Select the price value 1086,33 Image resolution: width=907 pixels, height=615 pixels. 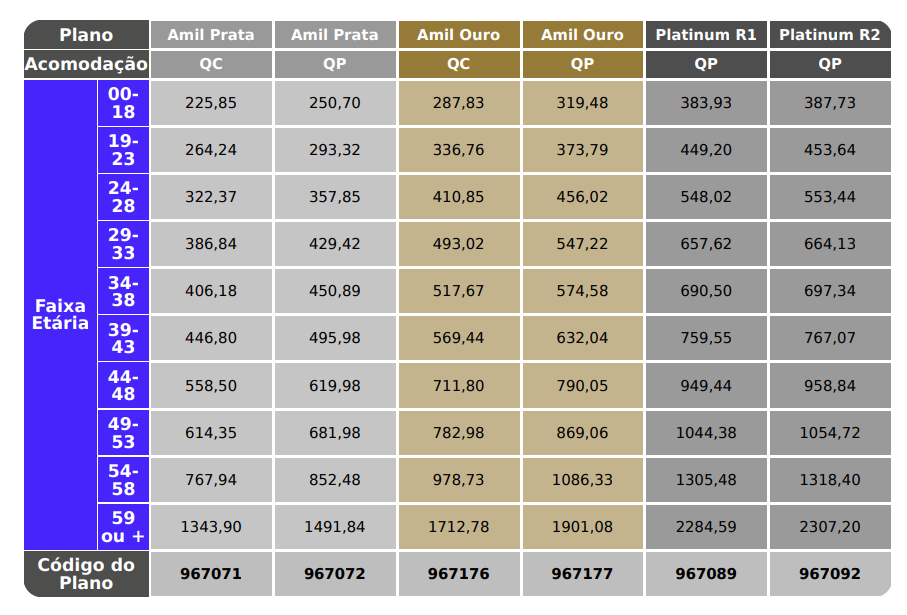(582, 480)
